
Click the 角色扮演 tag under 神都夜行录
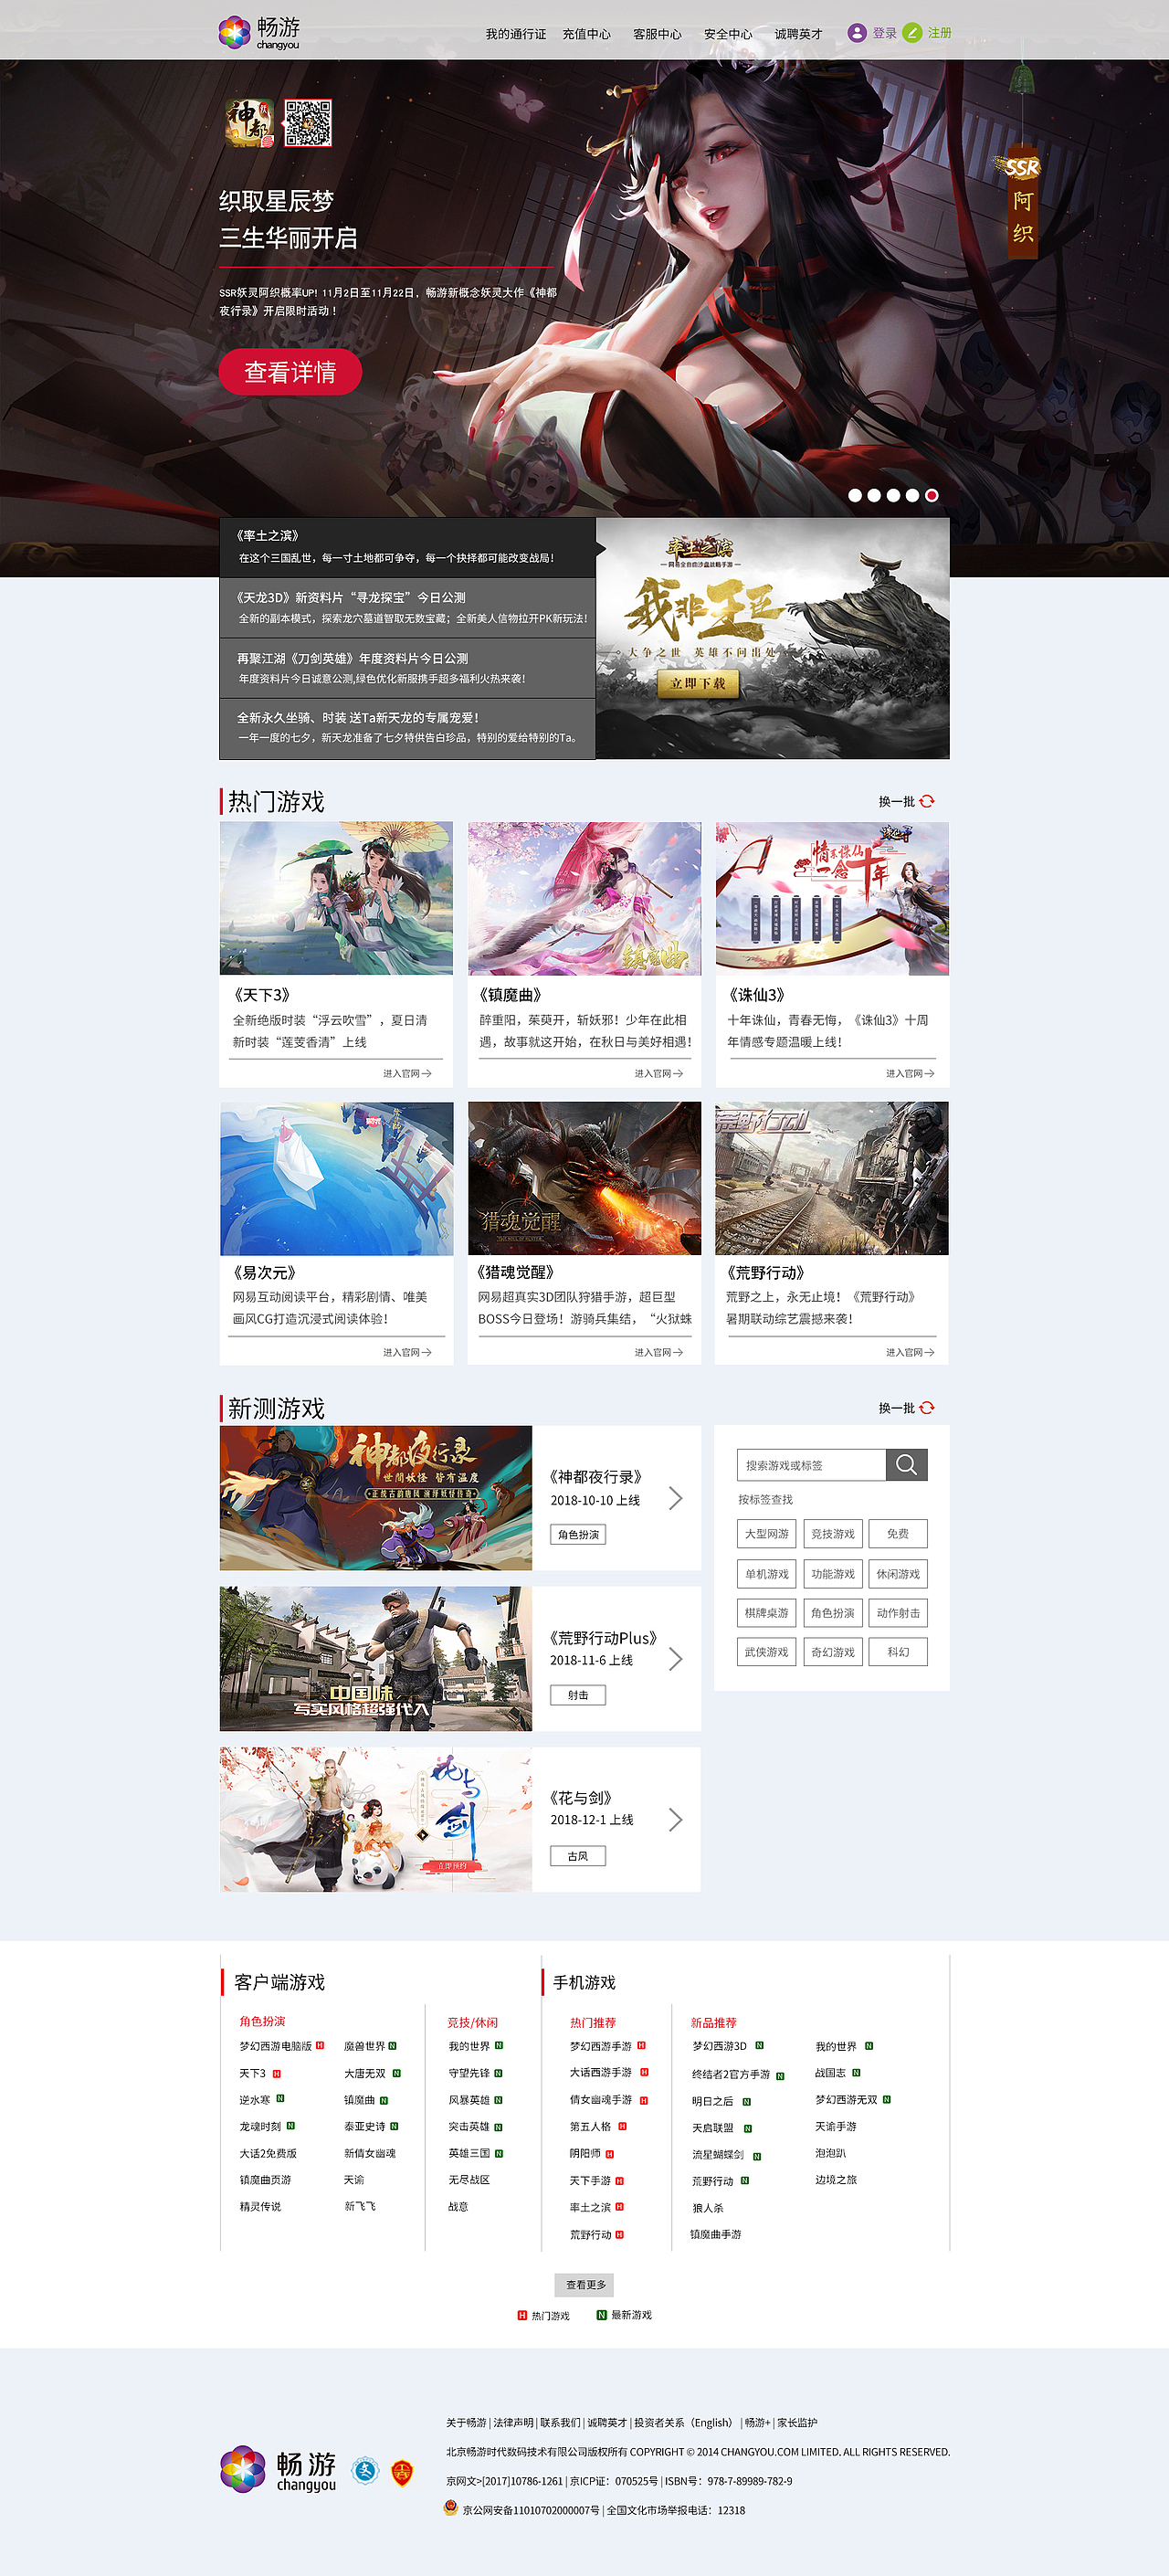(578, 1534)
